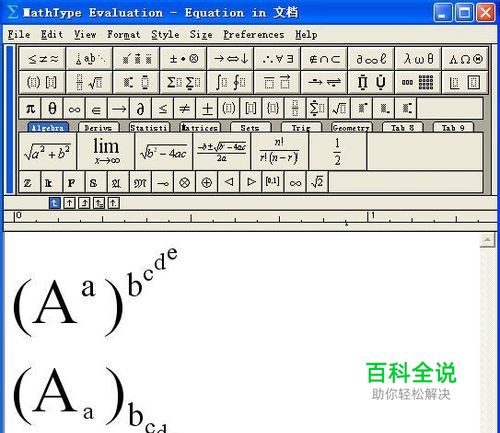
Task: Insert the n!/r!(n−r)! combination expression
Action: coord(279,151)
